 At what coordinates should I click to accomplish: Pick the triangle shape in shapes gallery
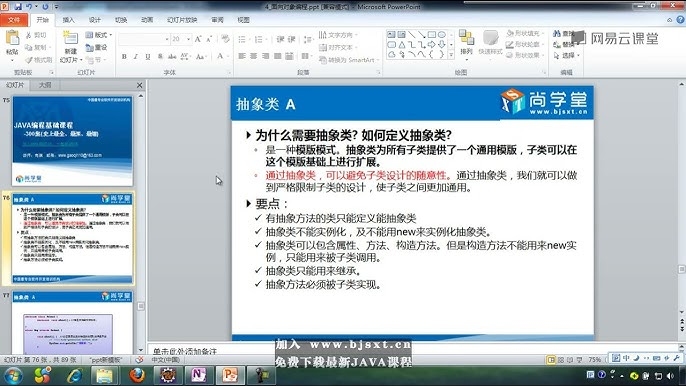point(402,45)
